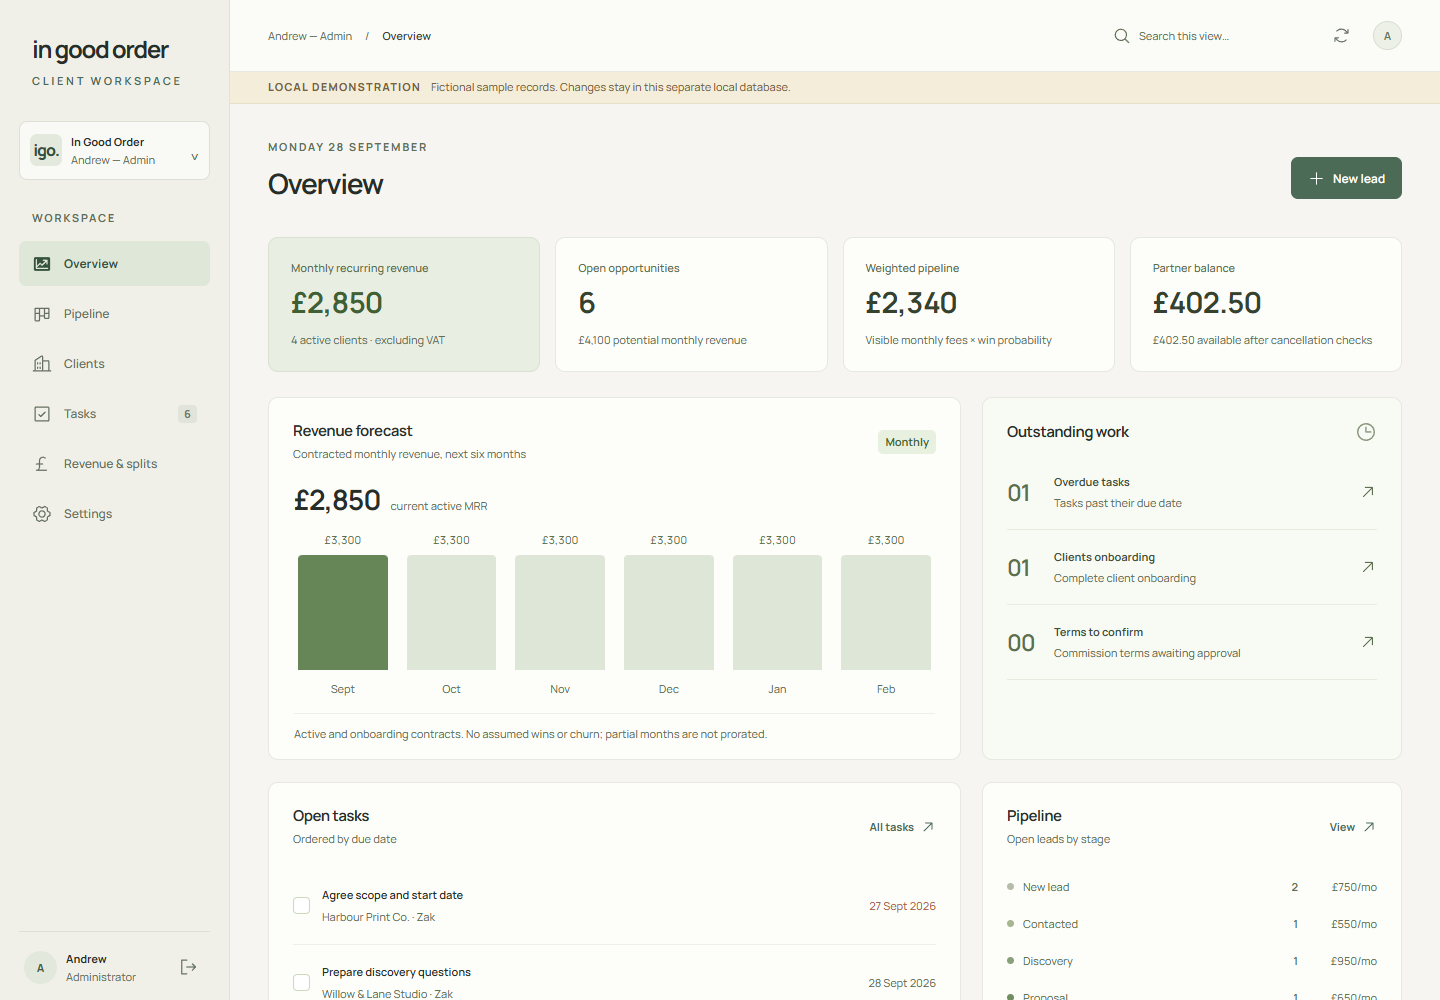Image resolution: width=1440 pixels, height=1000 pixels.
Task: Click the Clients building icon in sidebar
Action: tap(42, 364)
